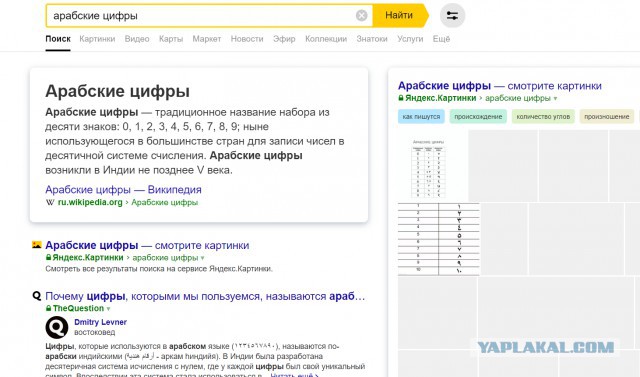Select the произношение filter chip

pos(607,116)
